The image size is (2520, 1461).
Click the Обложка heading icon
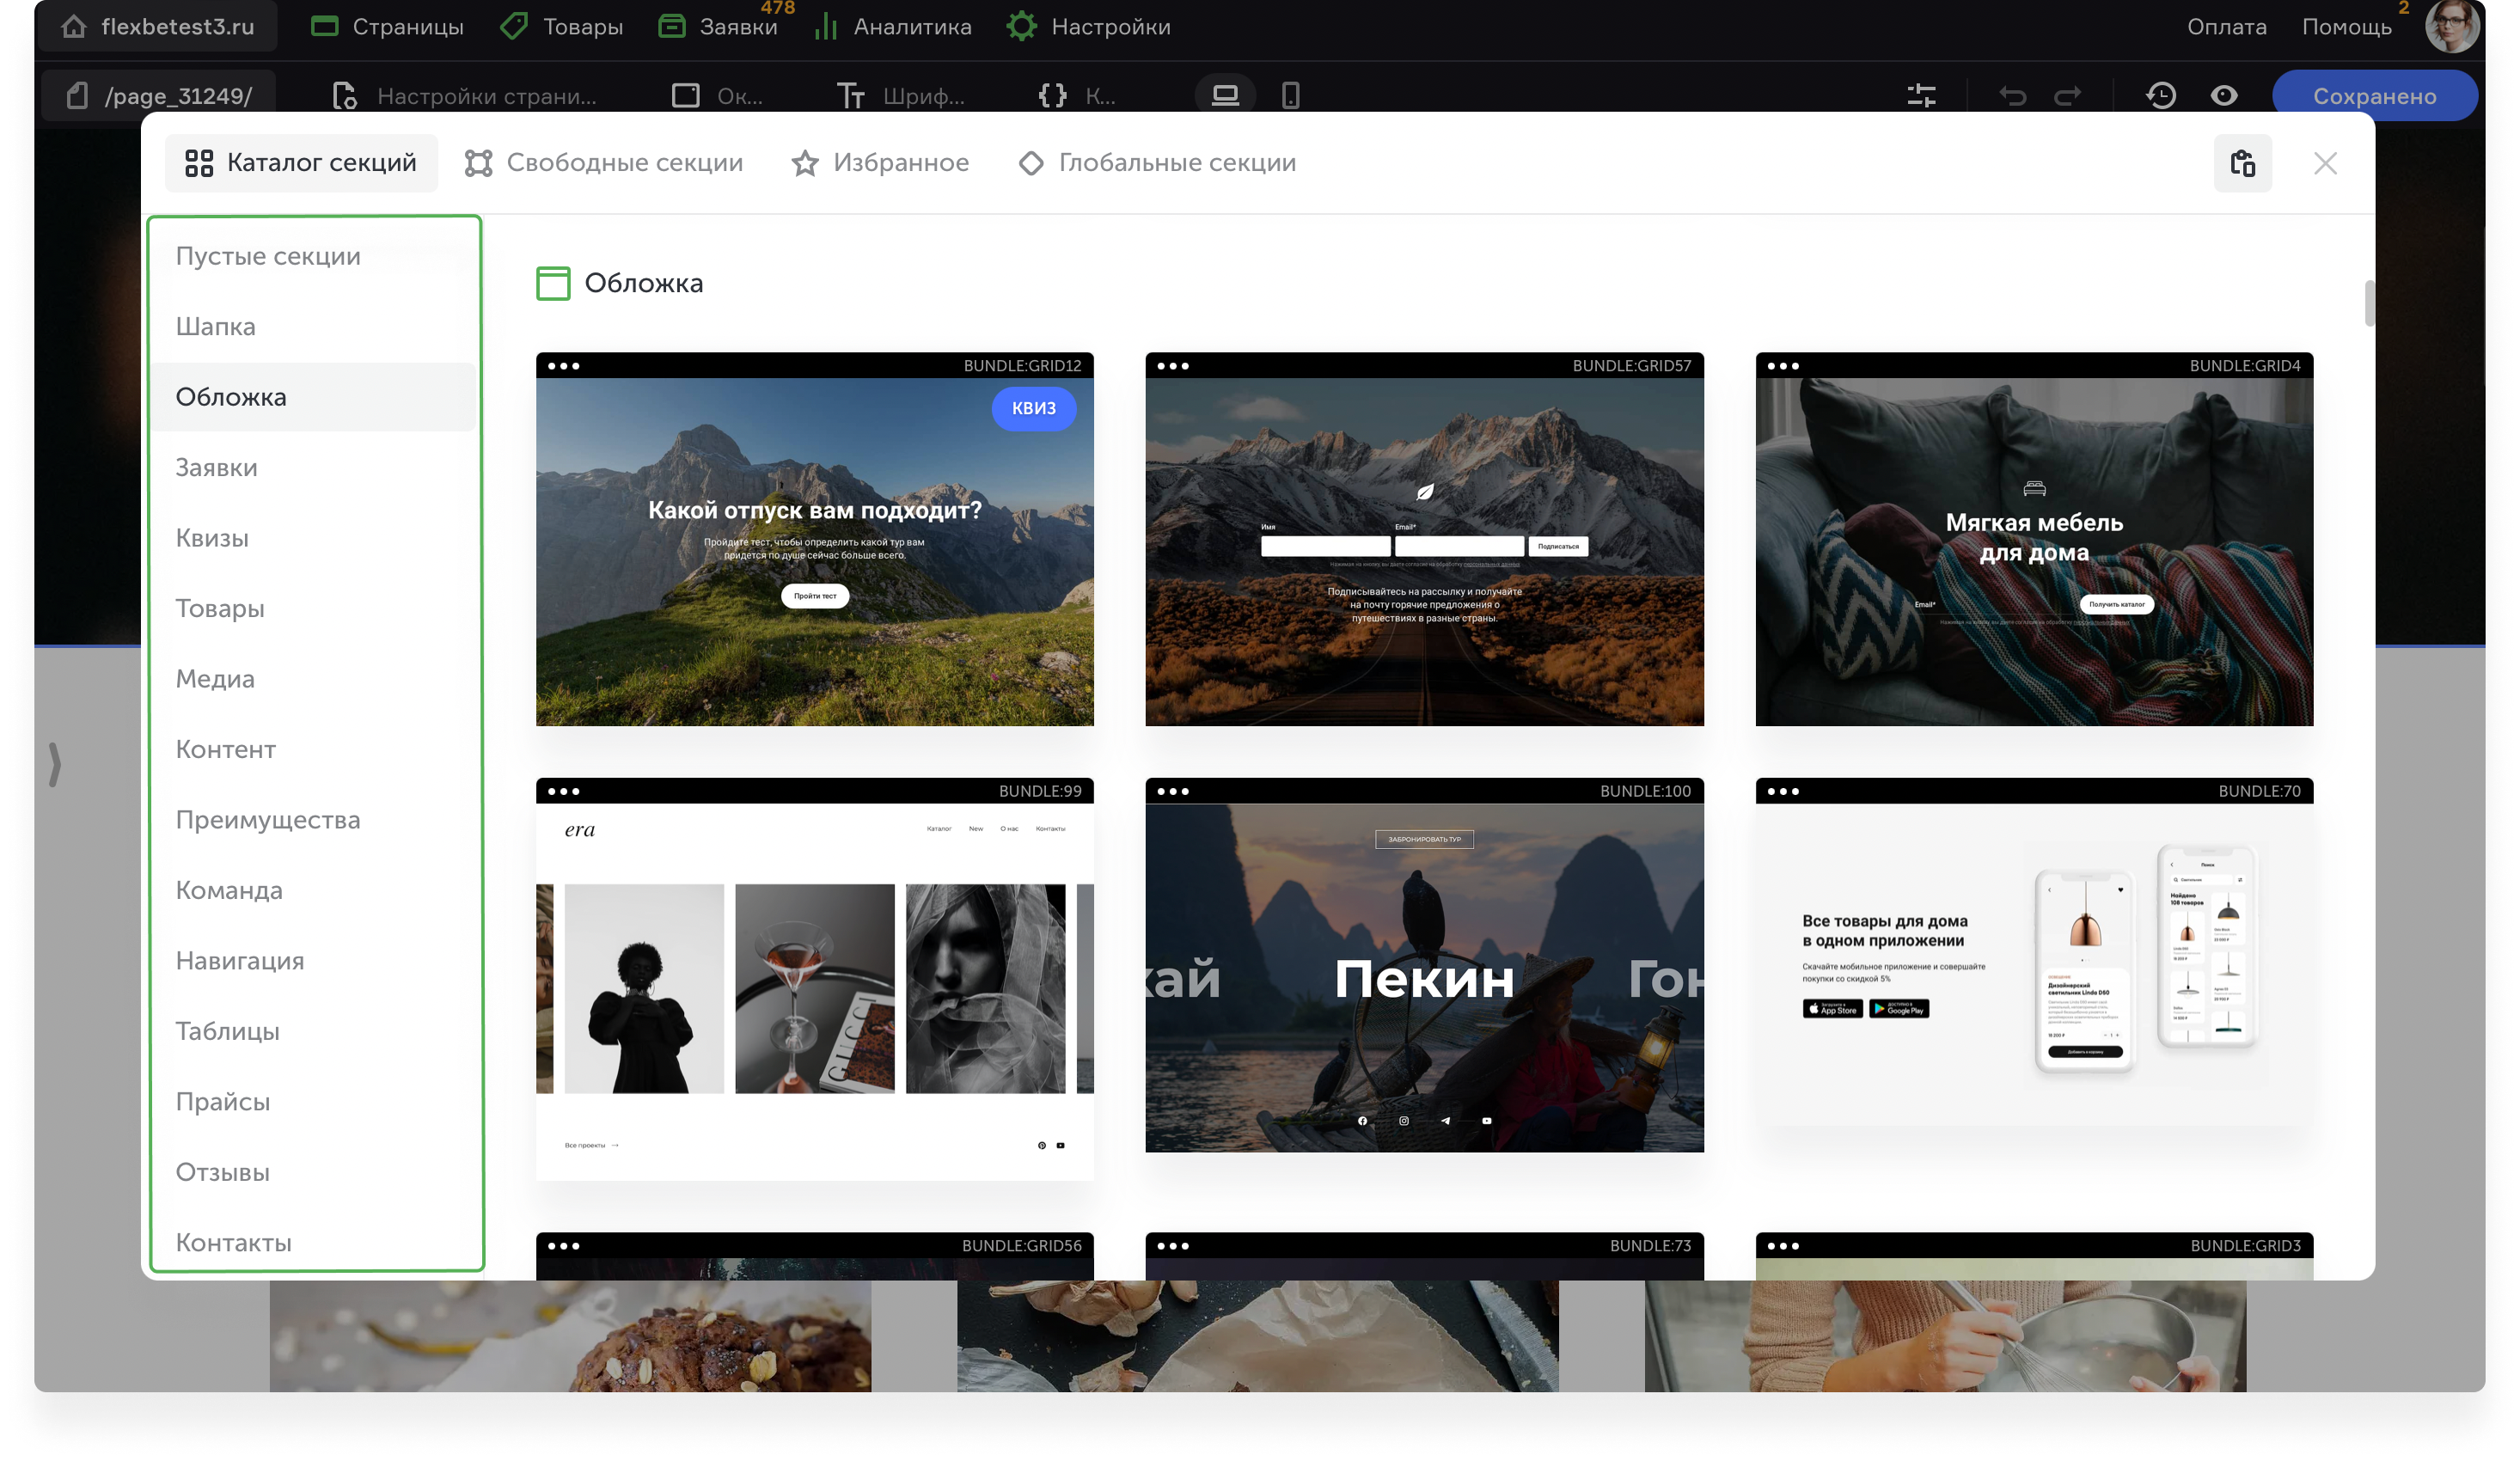click(x=553, y=283)
